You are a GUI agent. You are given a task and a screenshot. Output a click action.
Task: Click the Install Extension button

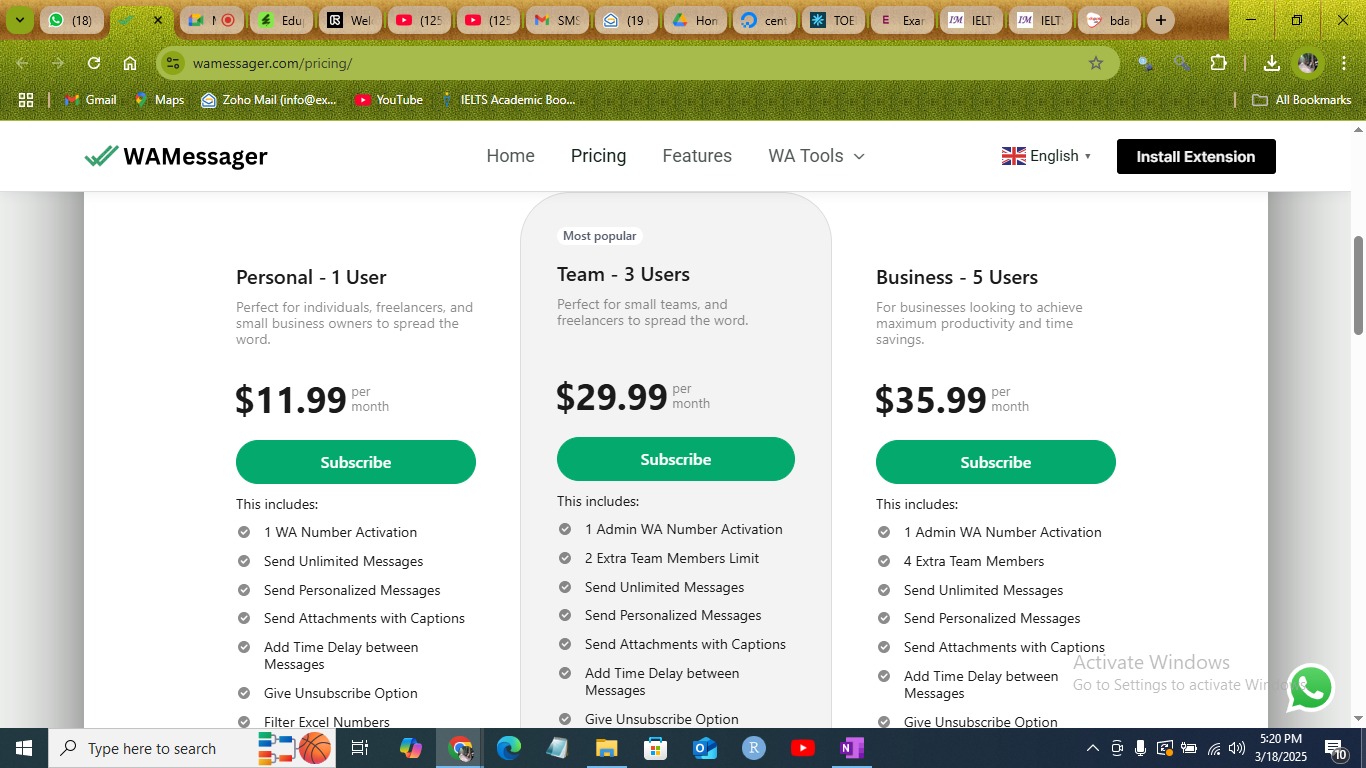click(1196, 156)
